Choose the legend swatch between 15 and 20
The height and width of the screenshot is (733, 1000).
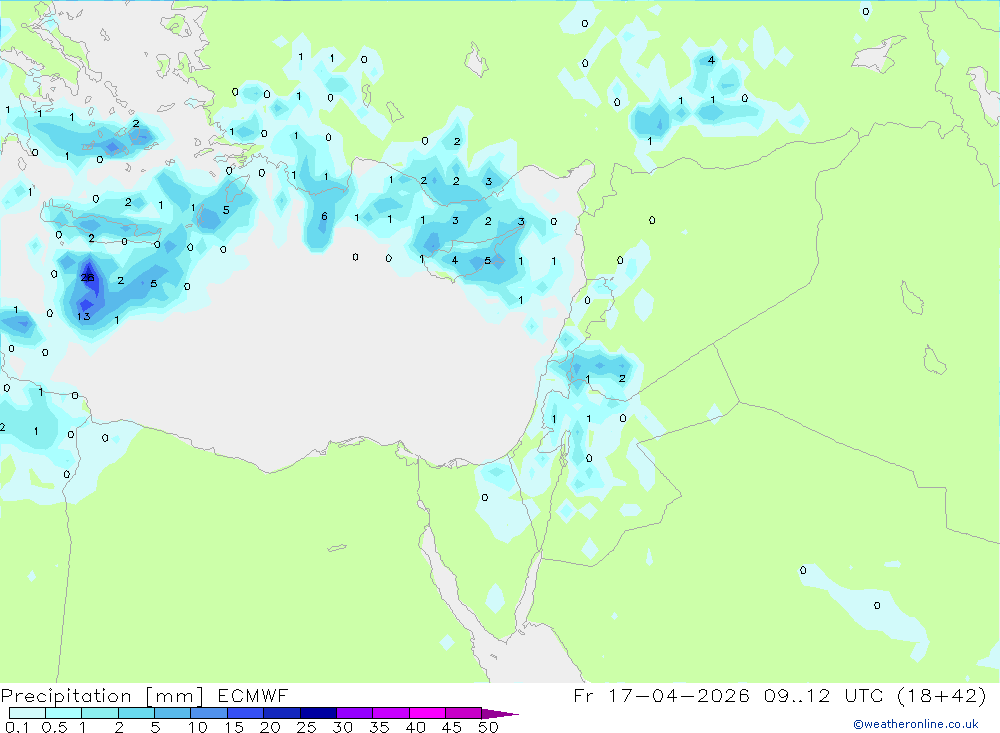tap(245, 713)
